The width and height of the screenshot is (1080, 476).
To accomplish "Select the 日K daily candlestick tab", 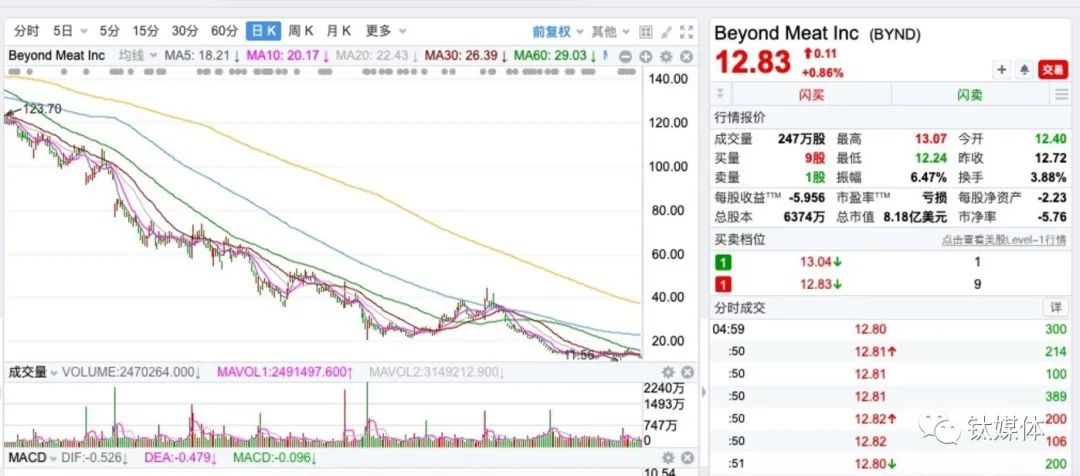I will pos(264,31).
